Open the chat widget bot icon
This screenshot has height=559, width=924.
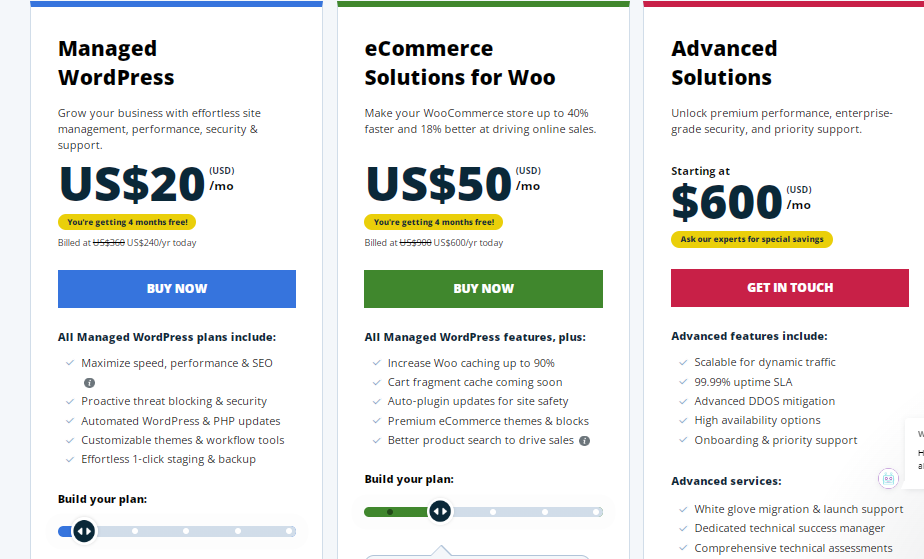click(x=888, y=478)
